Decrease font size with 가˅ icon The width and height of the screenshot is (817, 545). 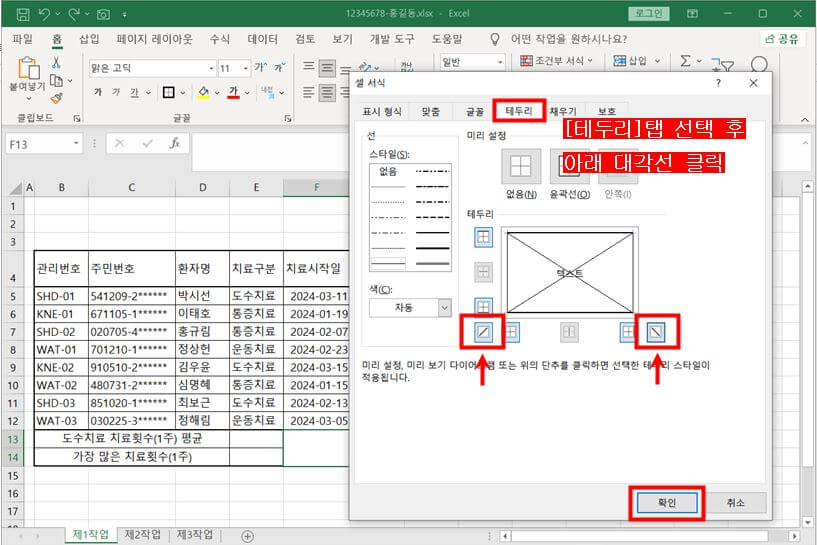[280, 68]
